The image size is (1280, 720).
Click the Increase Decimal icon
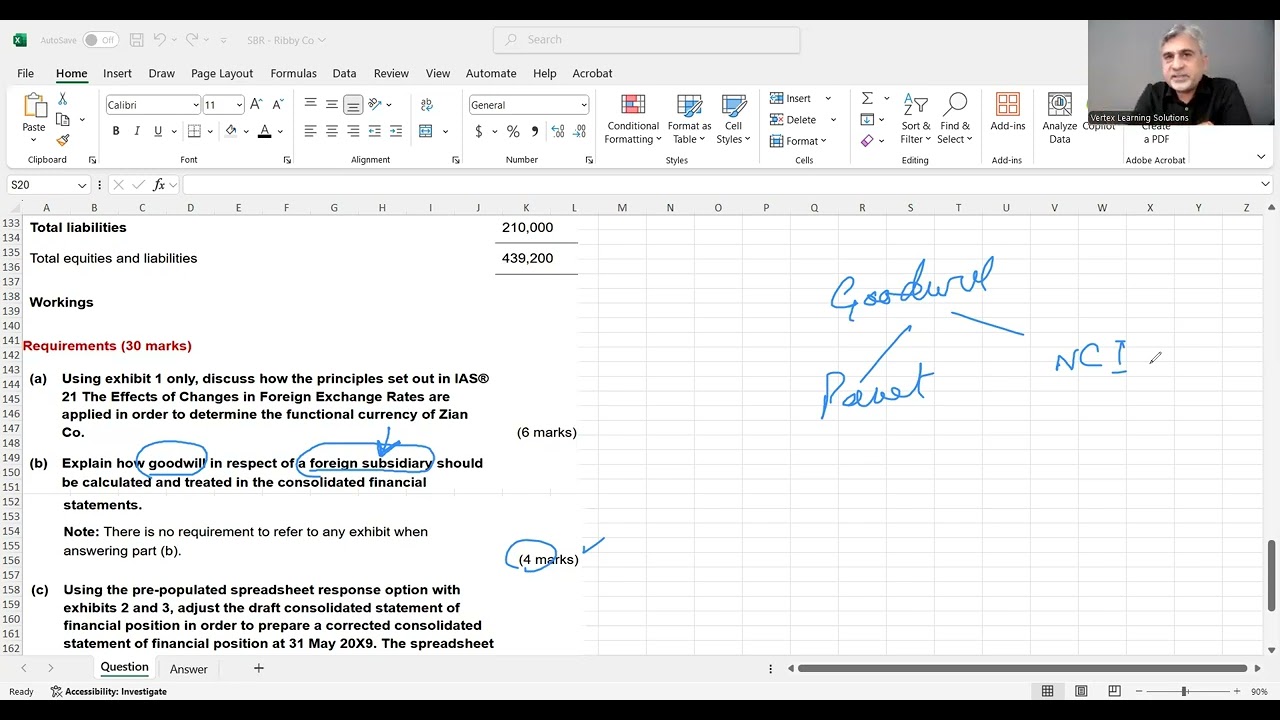[x=558, y=131]
